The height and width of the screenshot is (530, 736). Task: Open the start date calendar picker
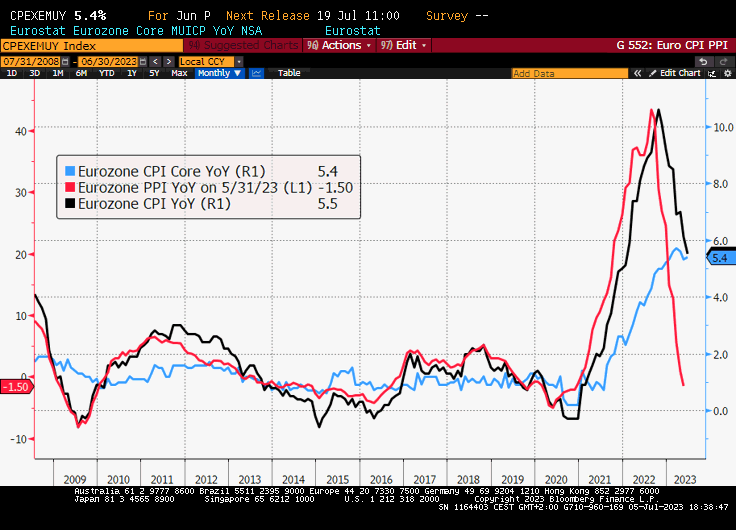[x=65, y=61]
